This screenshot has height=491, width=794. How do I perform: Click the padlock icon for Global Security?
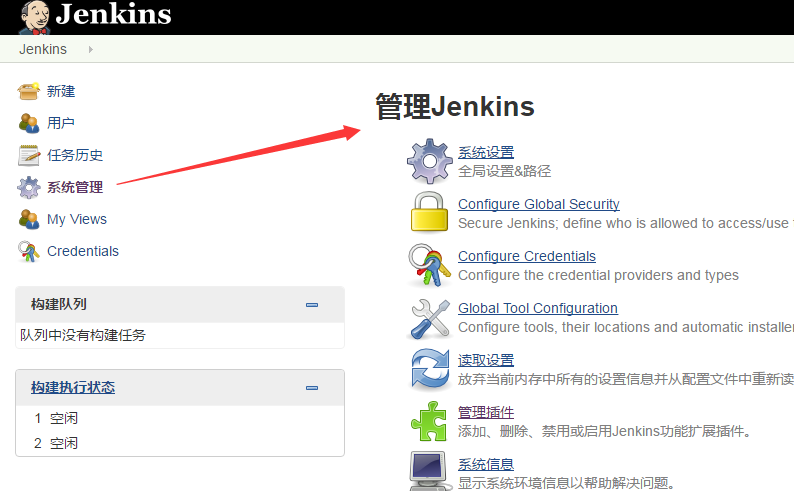(429, 212)
